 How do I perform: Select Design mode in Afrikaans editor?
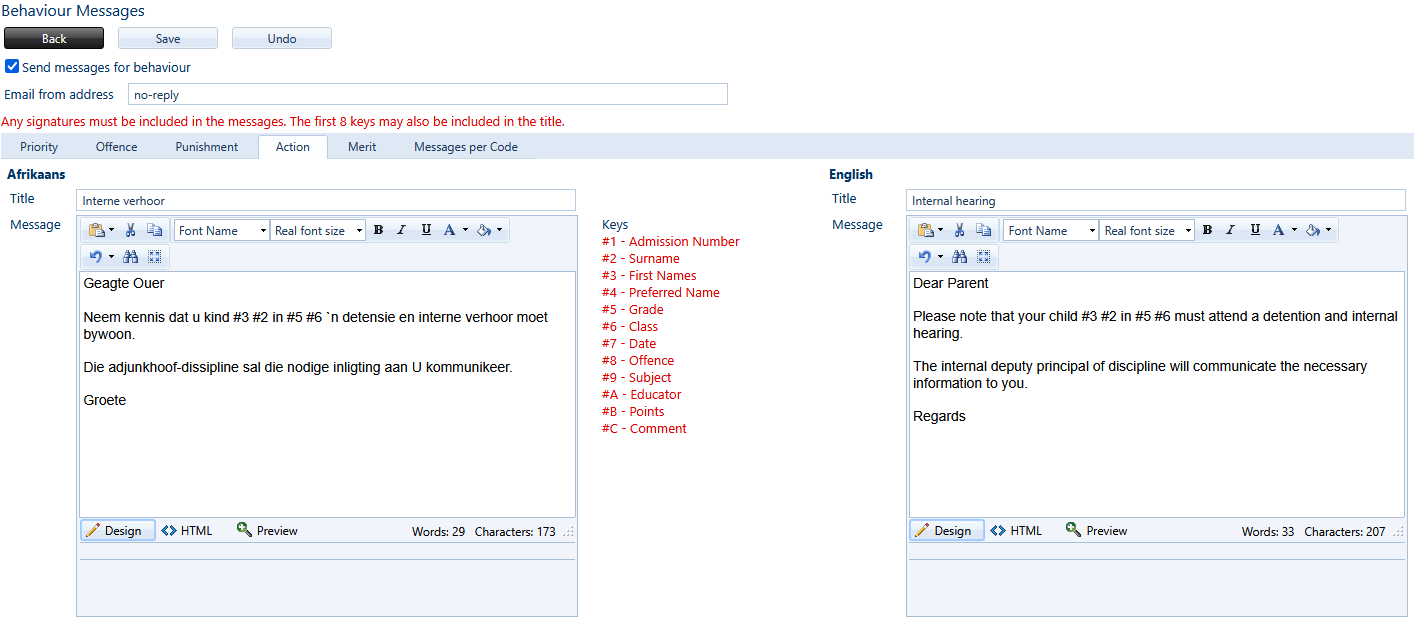(118, 531)
